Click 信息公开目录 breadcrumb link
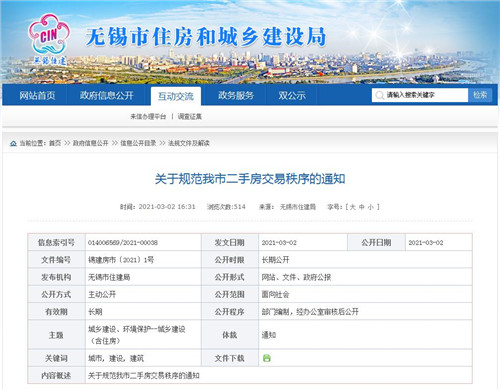500x390 pixels. 138,143
